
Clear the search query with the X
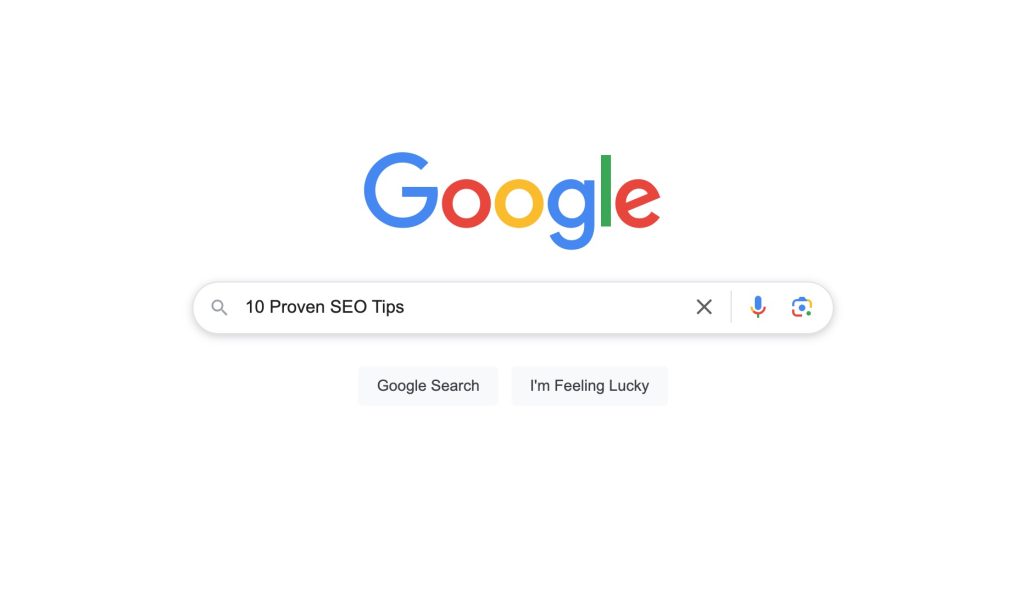click(x=704, y=307)
